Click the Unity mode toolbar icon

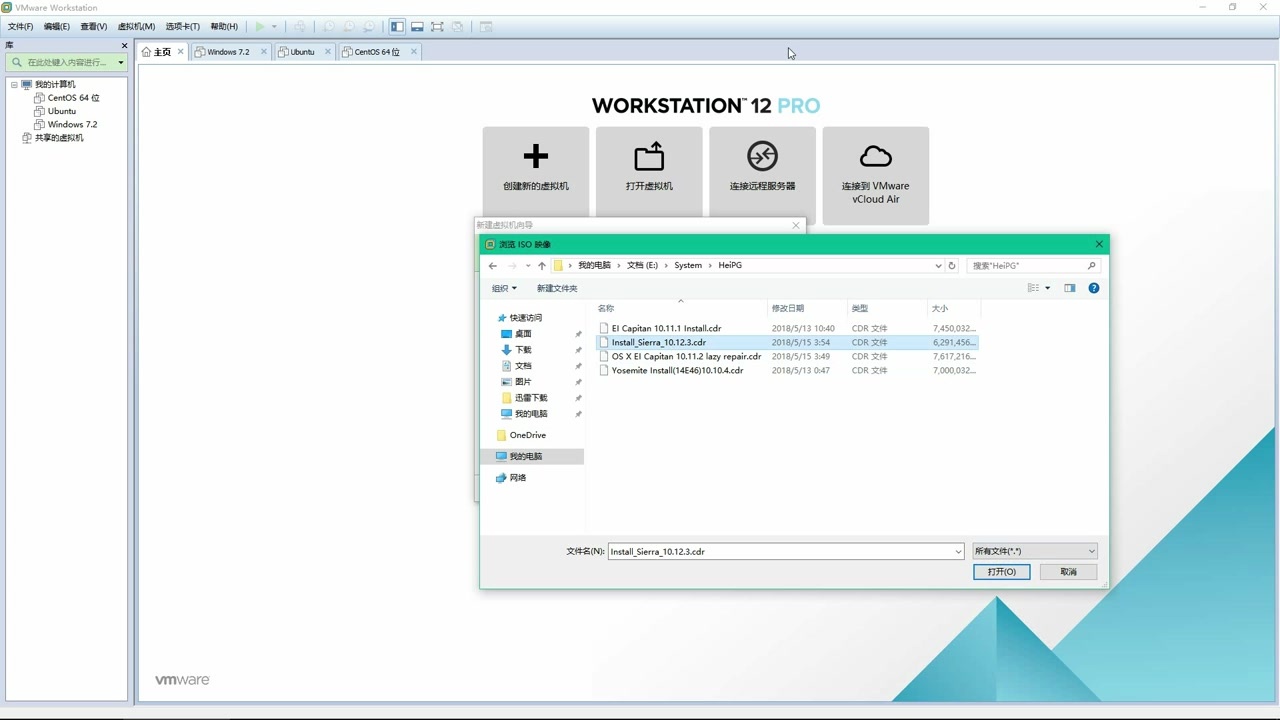[457, 27]
